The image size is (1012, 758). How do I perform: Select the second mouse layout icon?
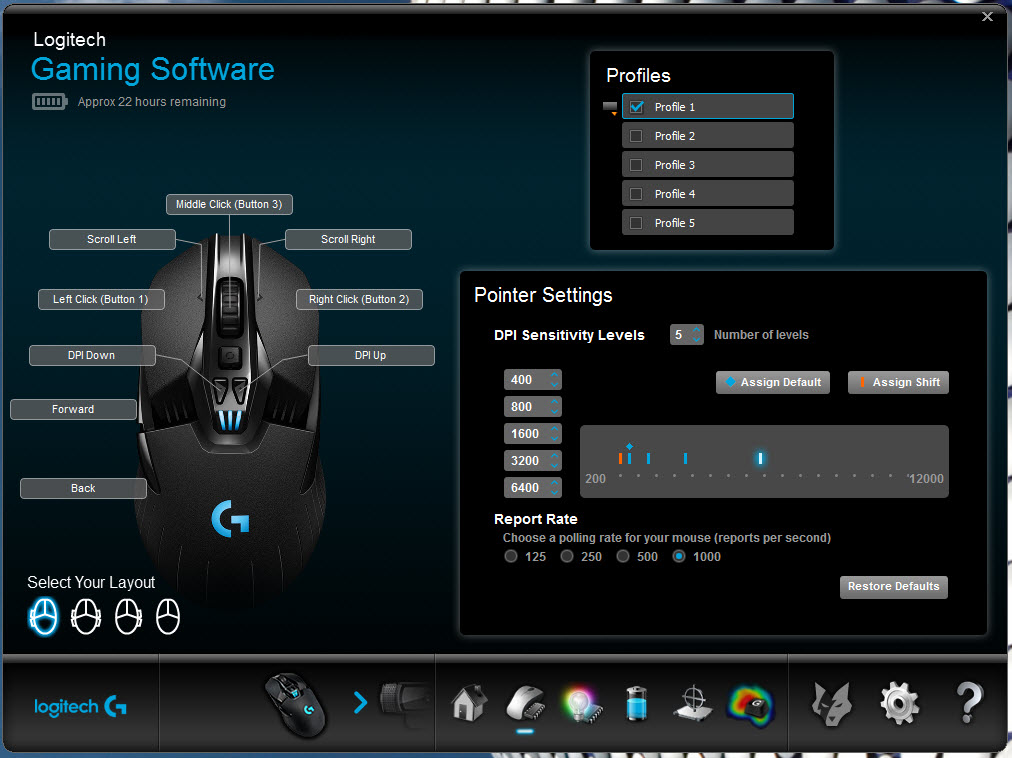[x=86, y=617]
